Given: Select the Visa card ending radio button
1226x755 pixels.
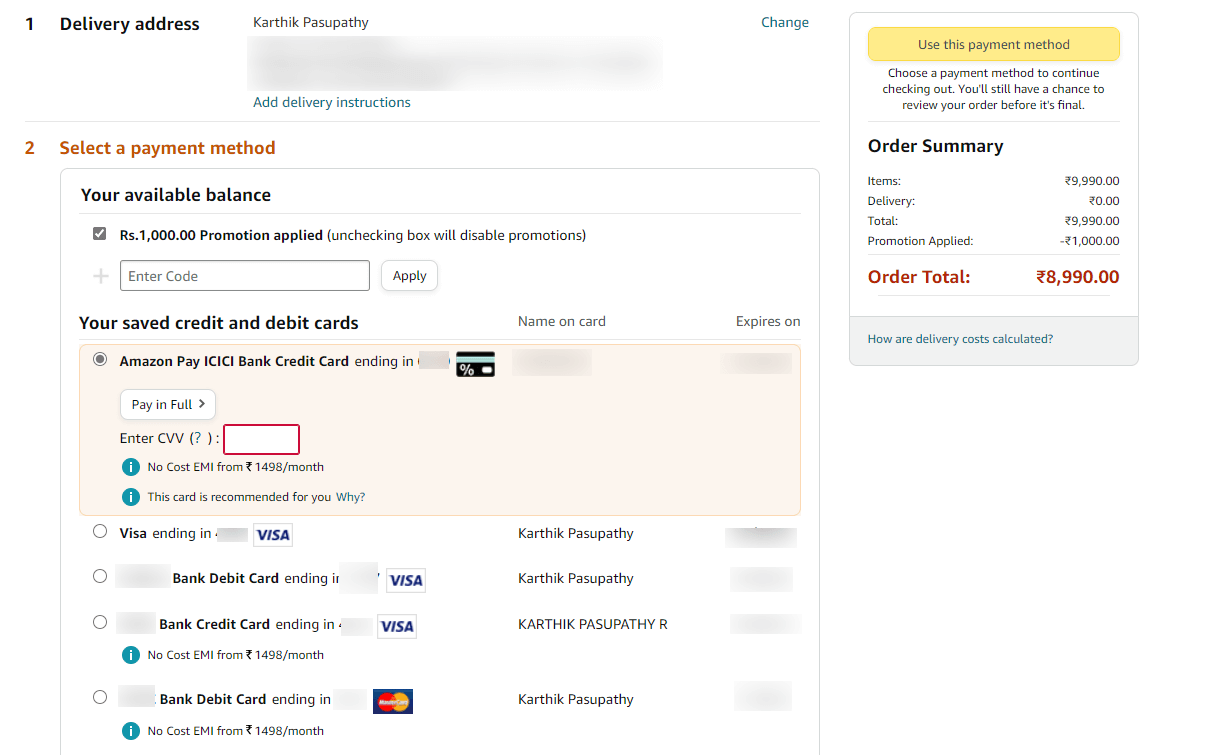Looking at the screenshot, I should 99,531.
